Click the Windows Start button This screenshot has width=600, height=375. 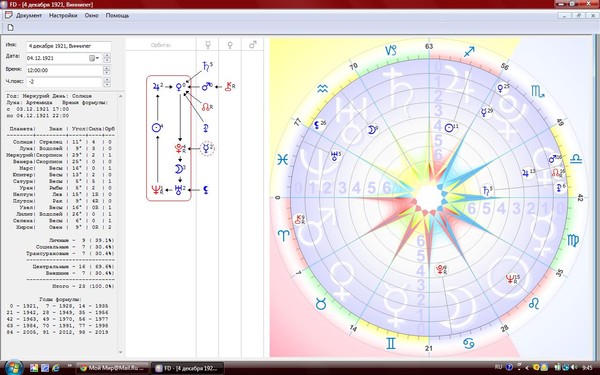pyautogui.click(x=14, y=367)
